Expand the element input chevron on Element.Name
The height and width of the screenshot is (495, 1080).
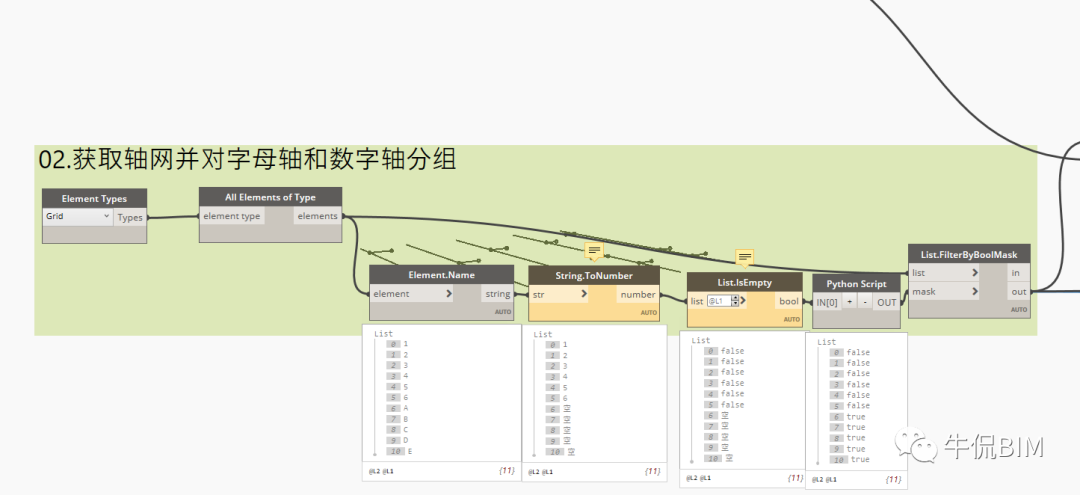coord(449,294)
